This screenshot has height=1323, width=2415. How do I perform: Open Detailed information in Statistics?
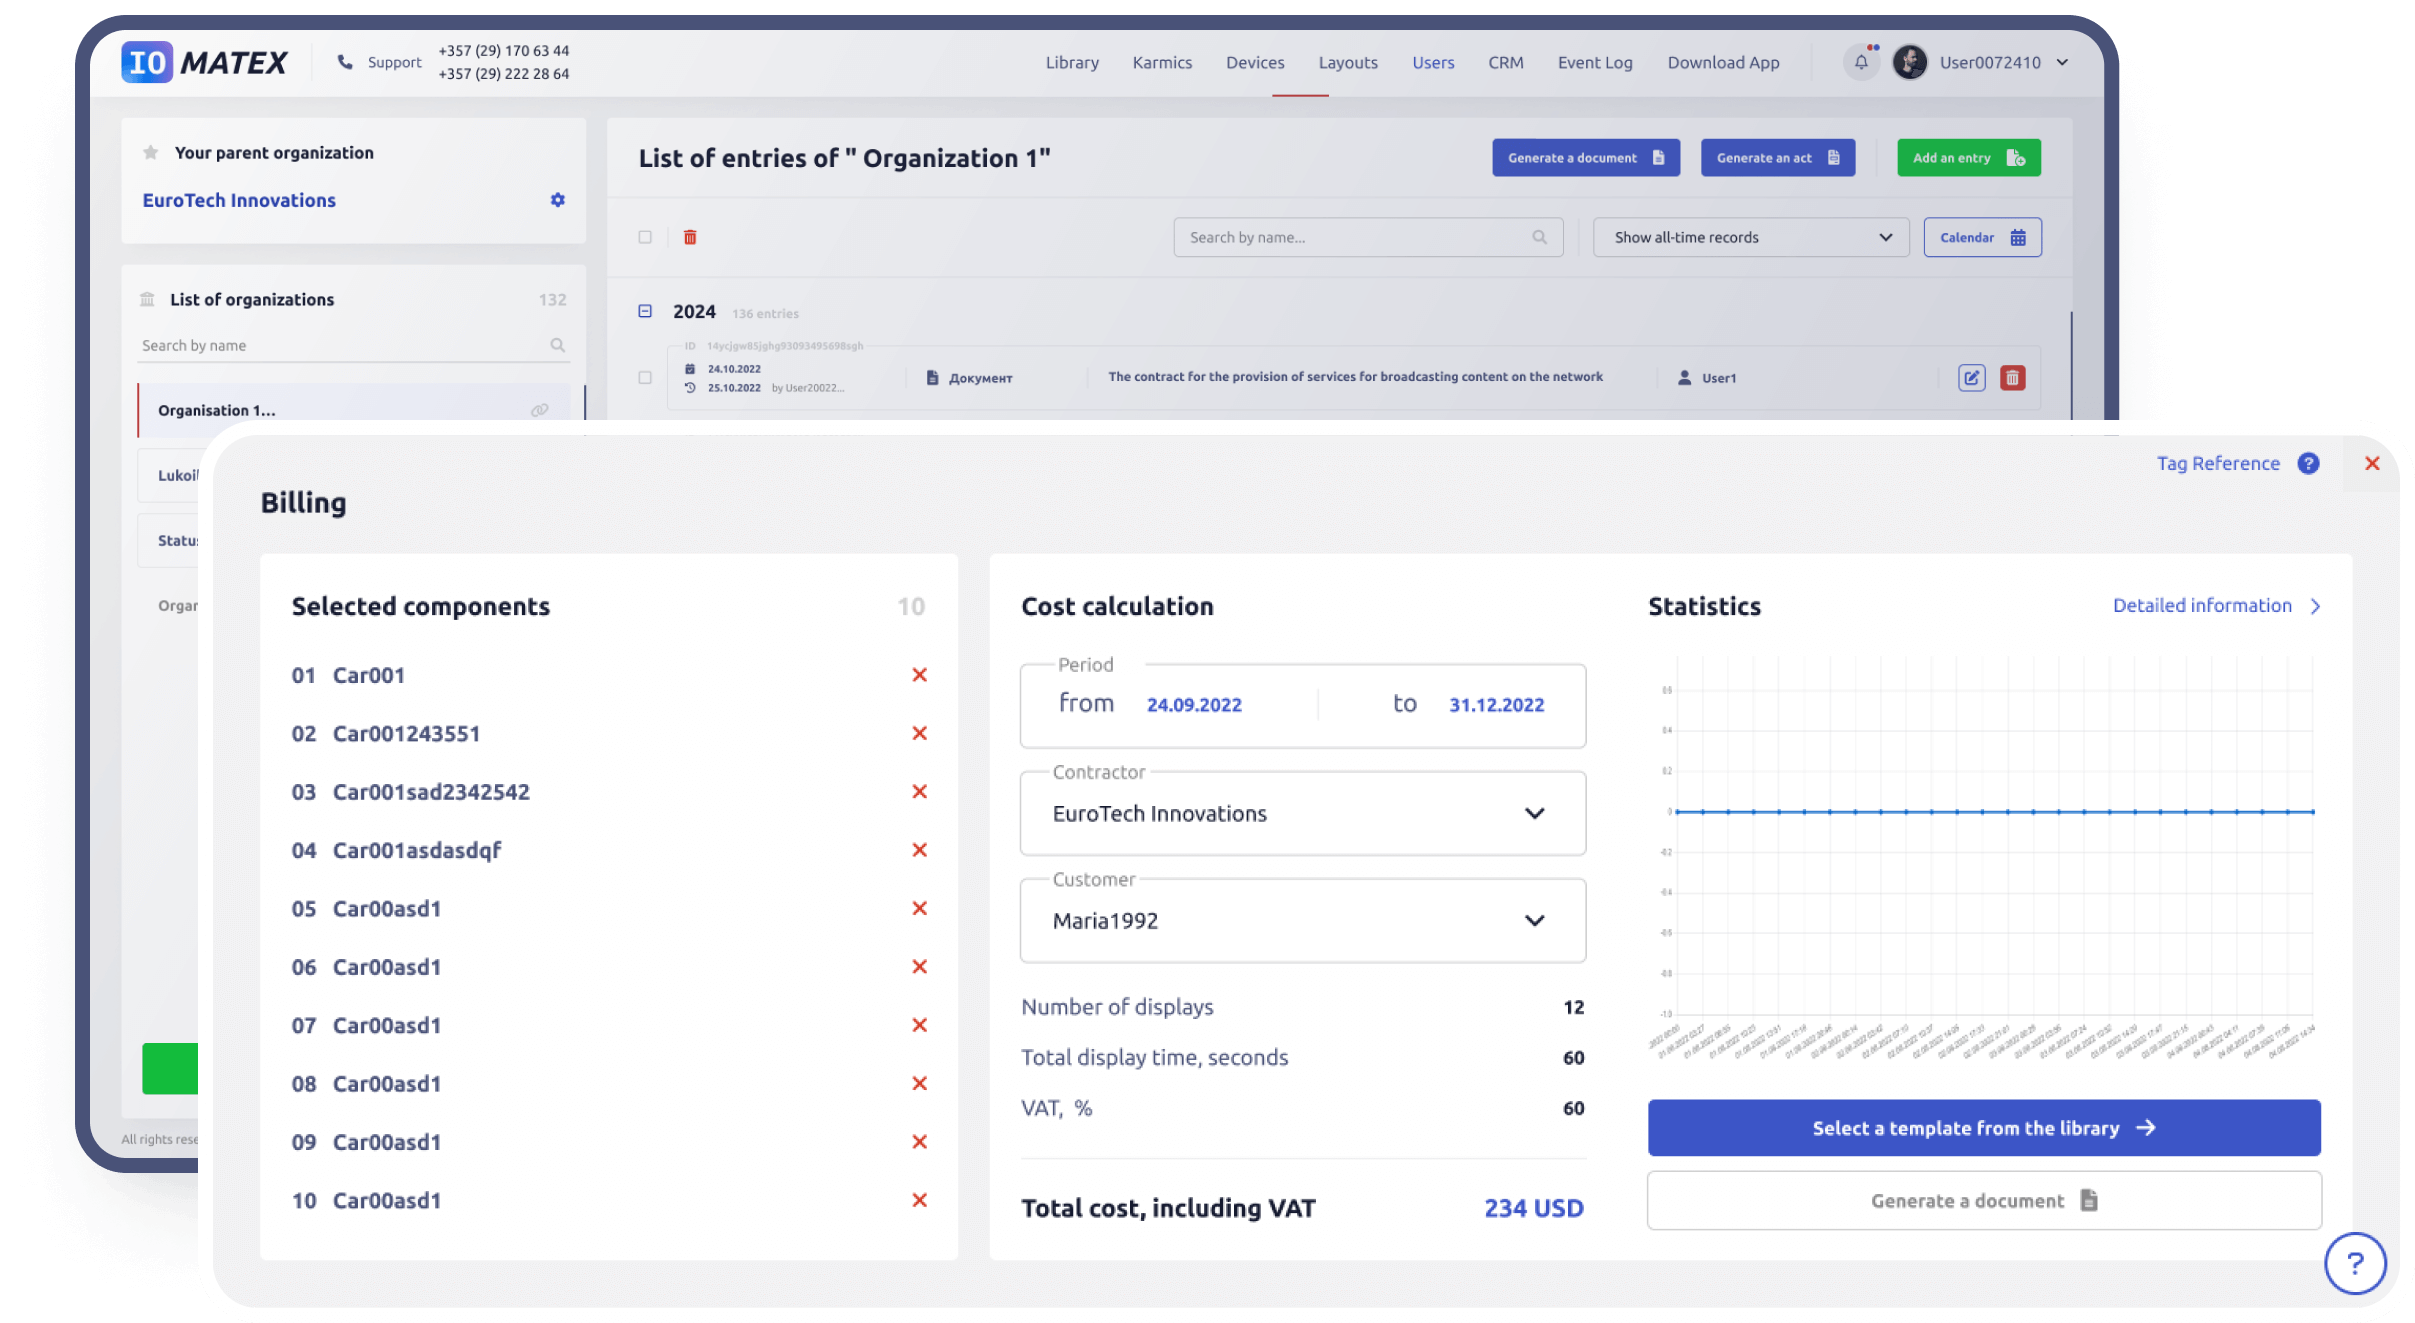2216,606
